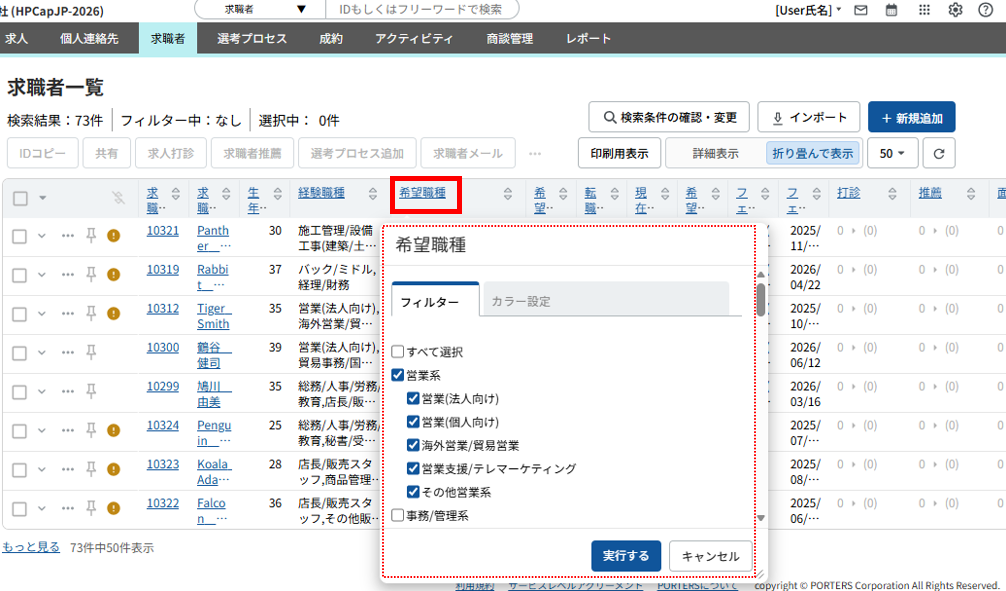Expand the row chevron for candidate 10300
The height and width of the screenshot is (591, 1006).
(42, 352)
